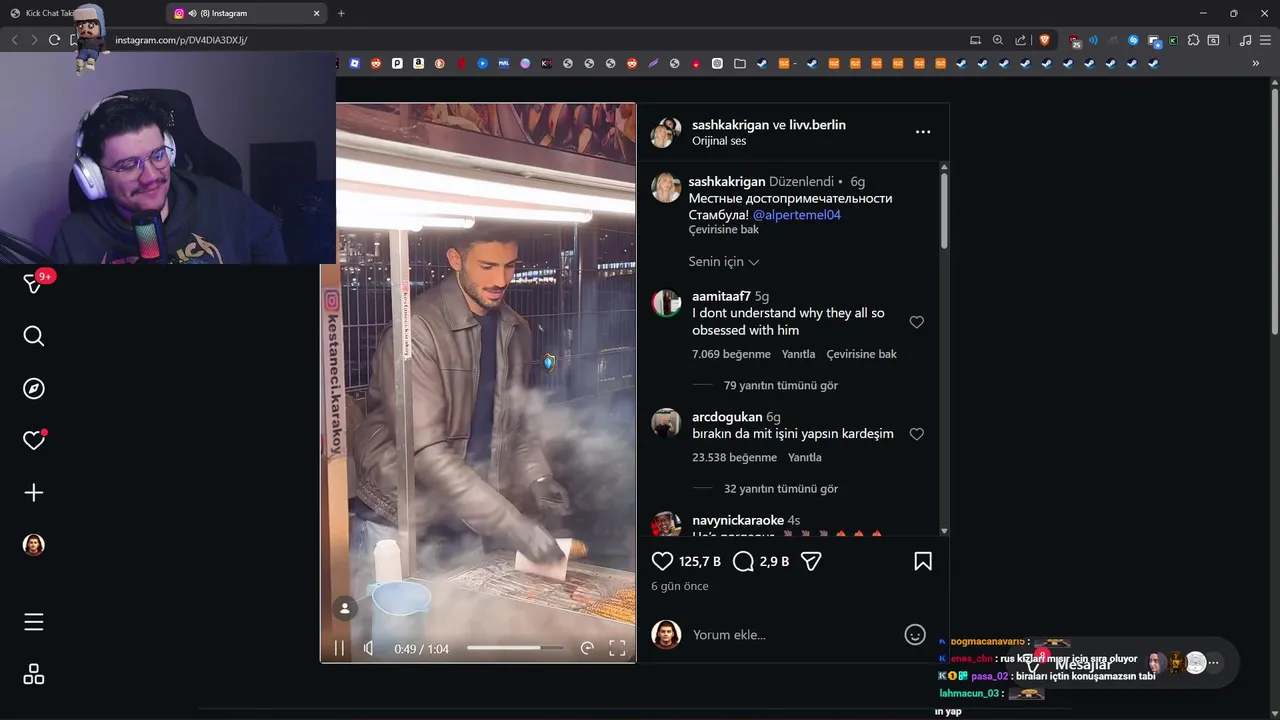This screenshot has height=720, width=1280.
Task: Click 'Yanıtla' under arcdogukan's comment
Action: (805, 457)
